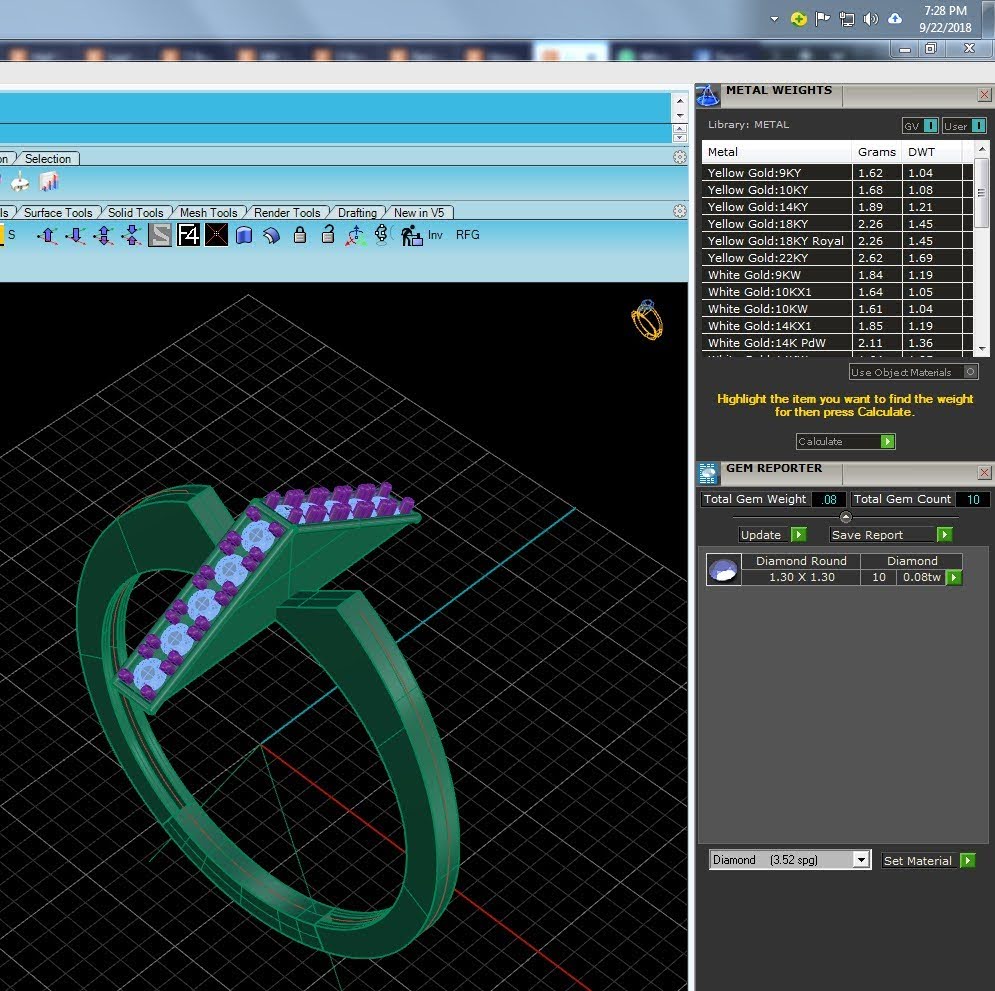The image size is (995, 991).
Task: Toggle the User library switch
Action: point(965,126)
